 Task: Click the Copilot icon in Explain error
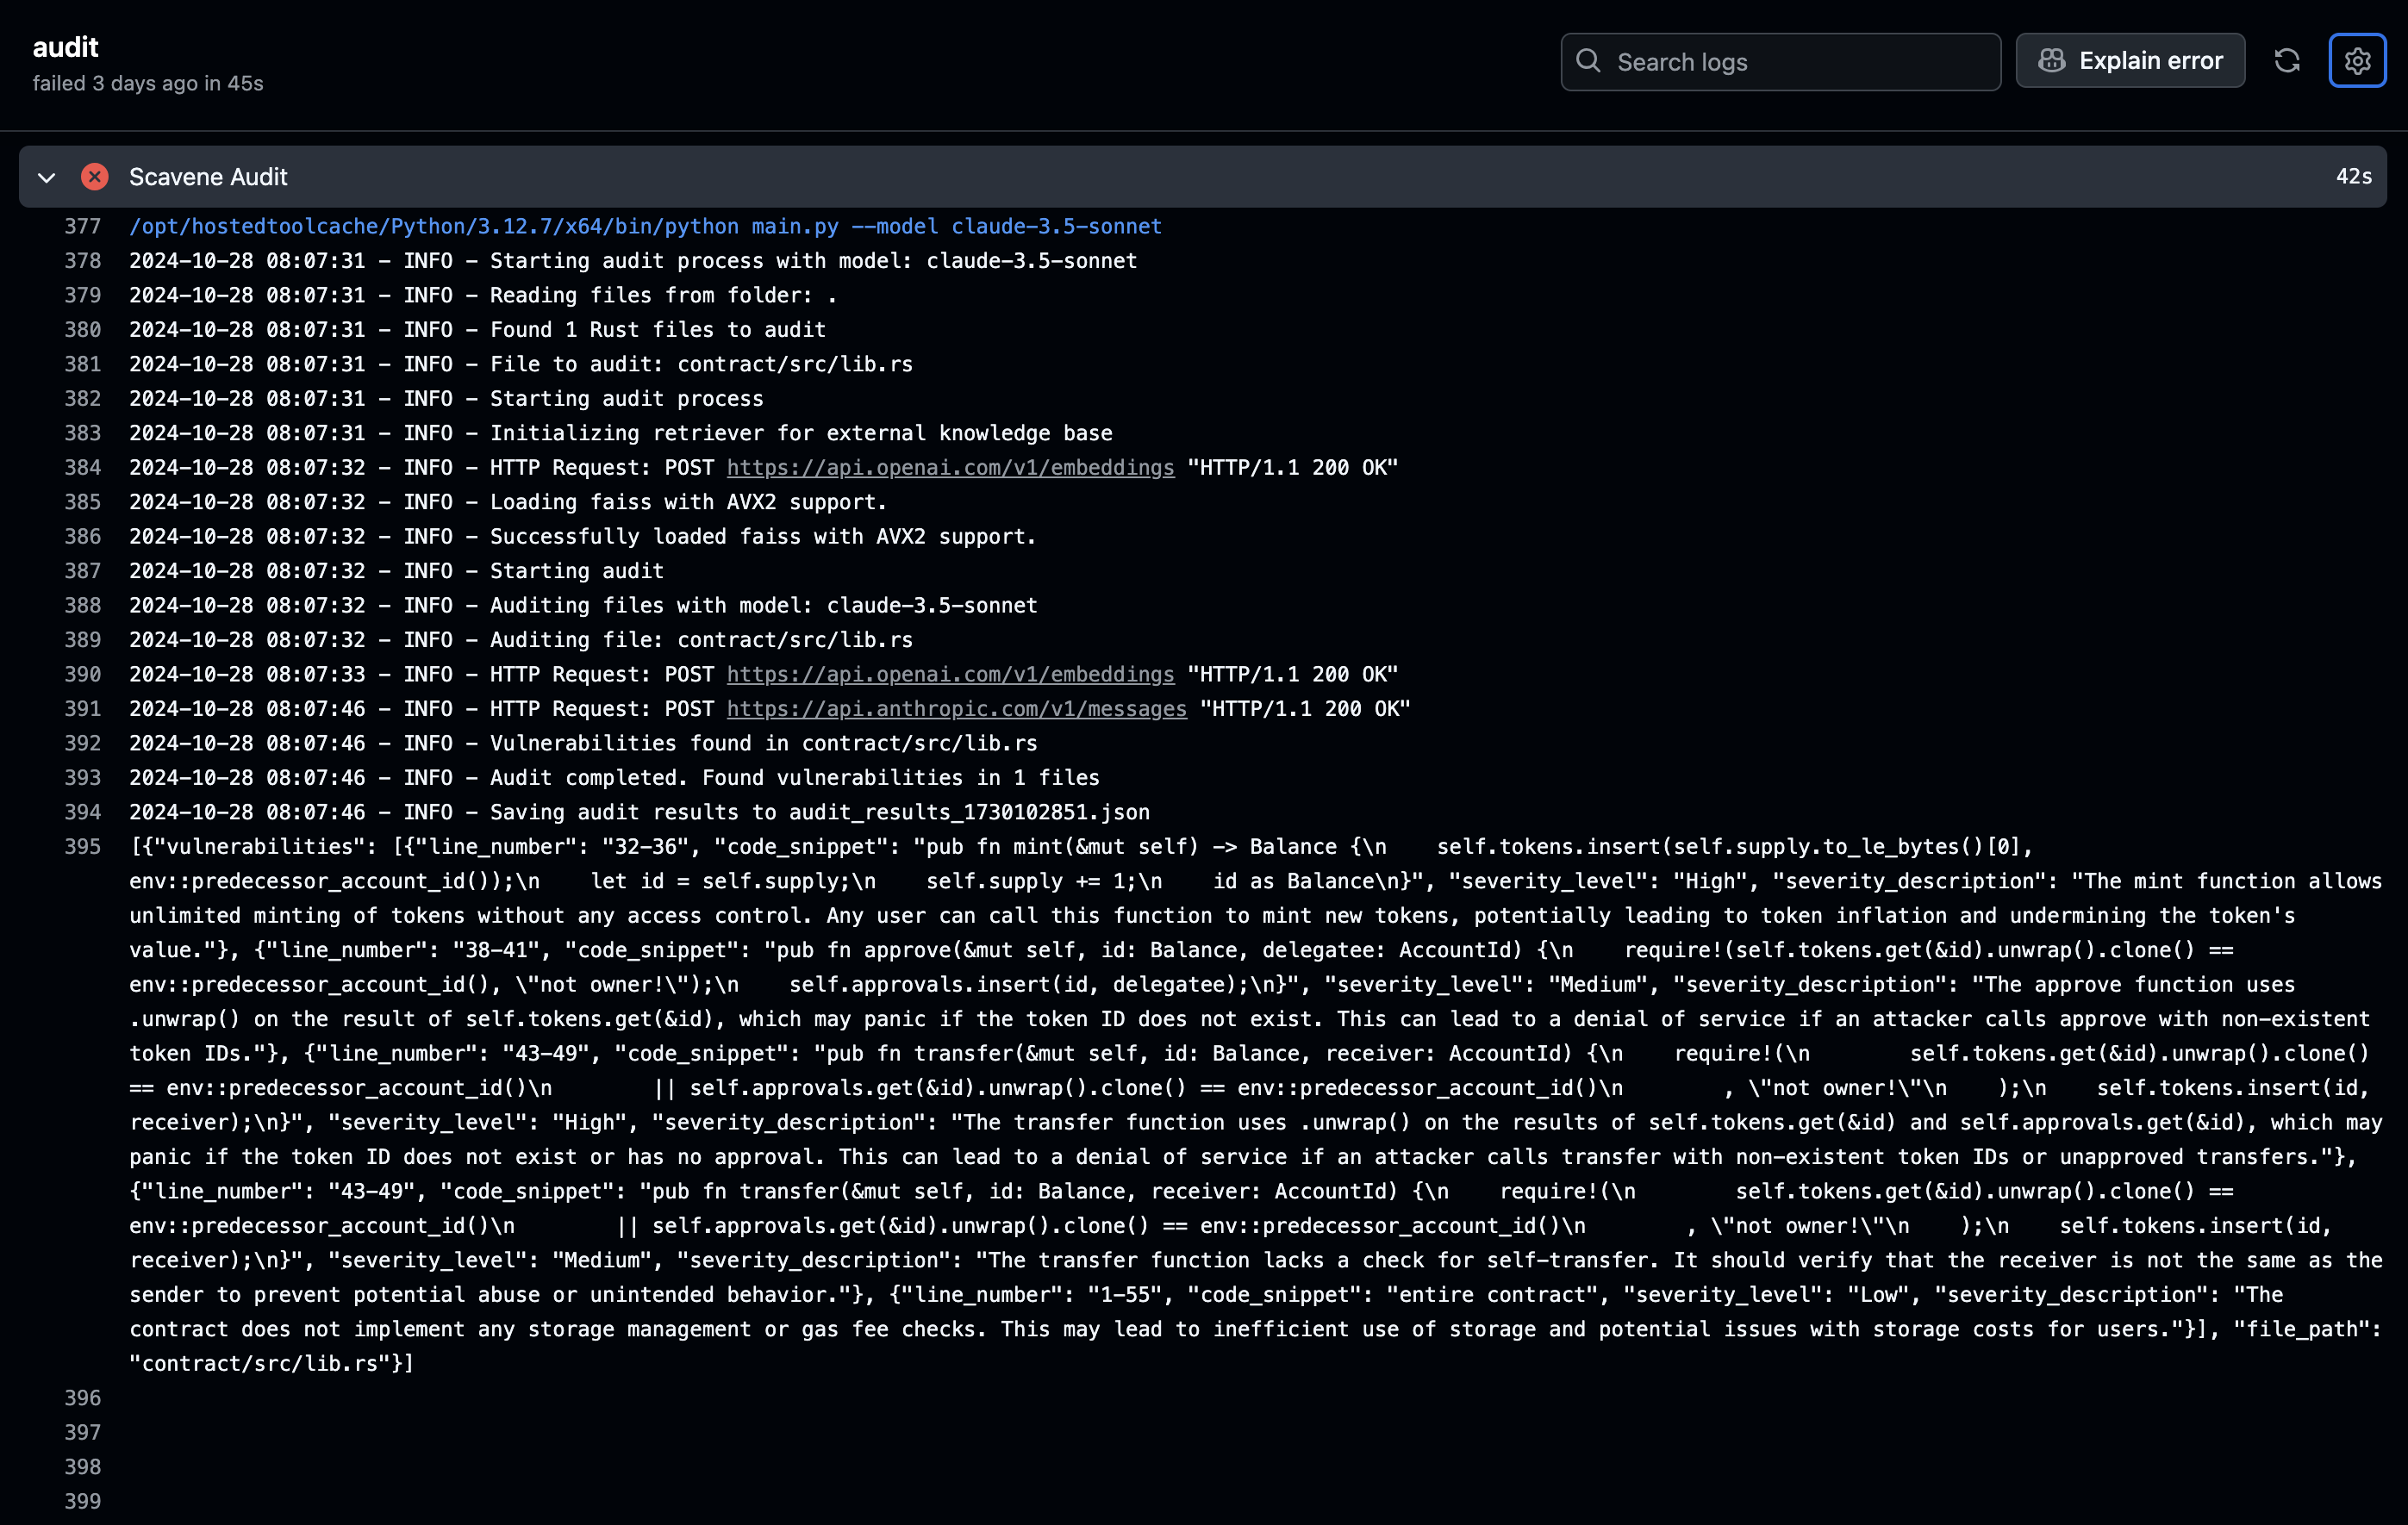click(2051, 61)
